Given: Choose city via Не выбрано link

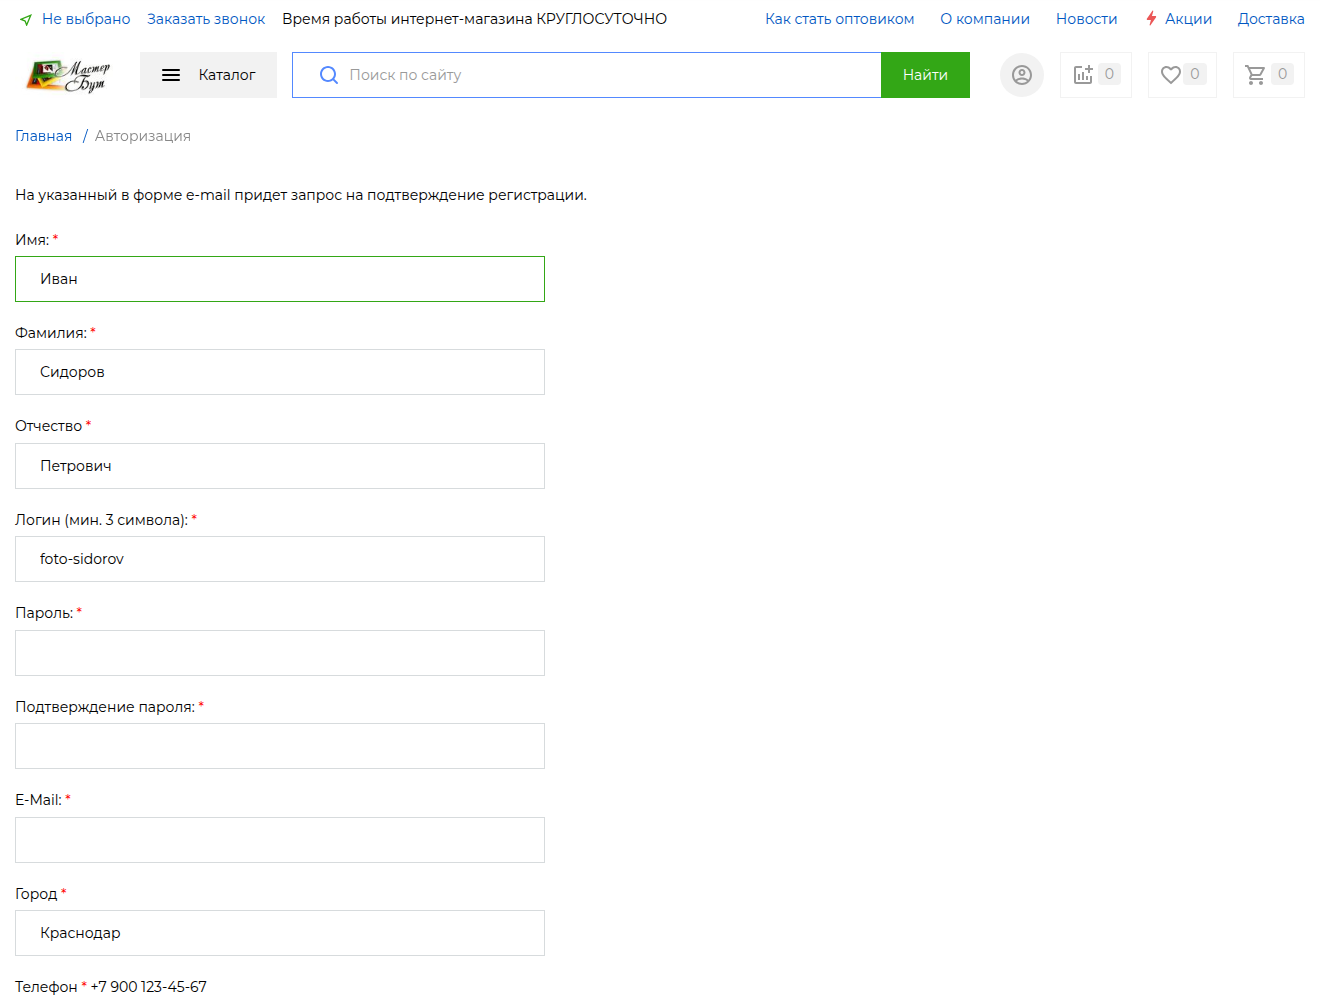Looking at the screenshot, I should 86,19.
